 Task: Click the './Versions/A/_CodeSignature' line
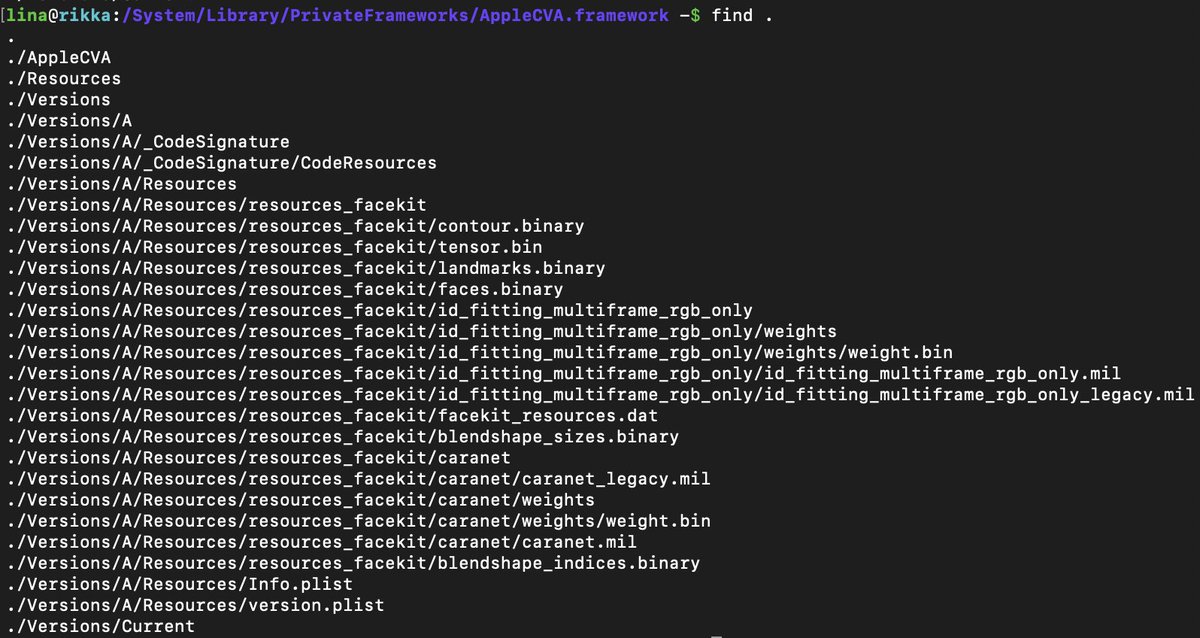click(x=148, y=142)
